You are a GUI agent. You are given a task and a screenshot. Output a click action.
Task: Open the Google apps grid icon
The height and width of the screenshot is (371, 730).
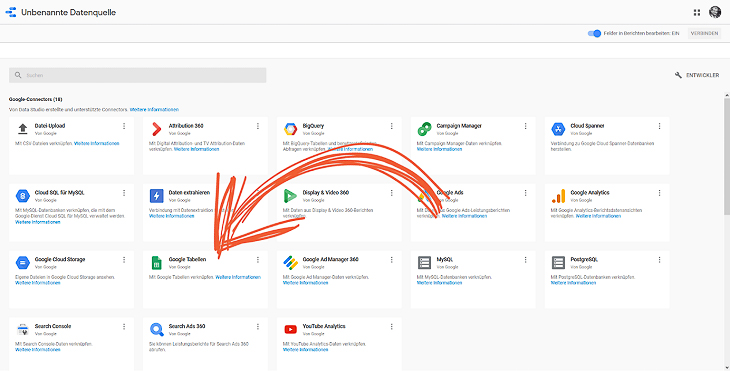pos(696,13)
